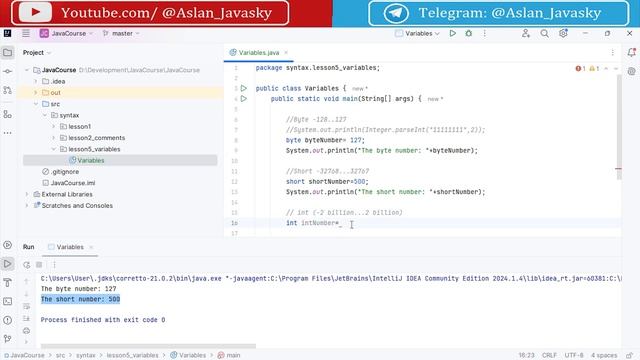Collapse the syntax package
This screenshot has height=360, width=640.
(x=44, y=116)
